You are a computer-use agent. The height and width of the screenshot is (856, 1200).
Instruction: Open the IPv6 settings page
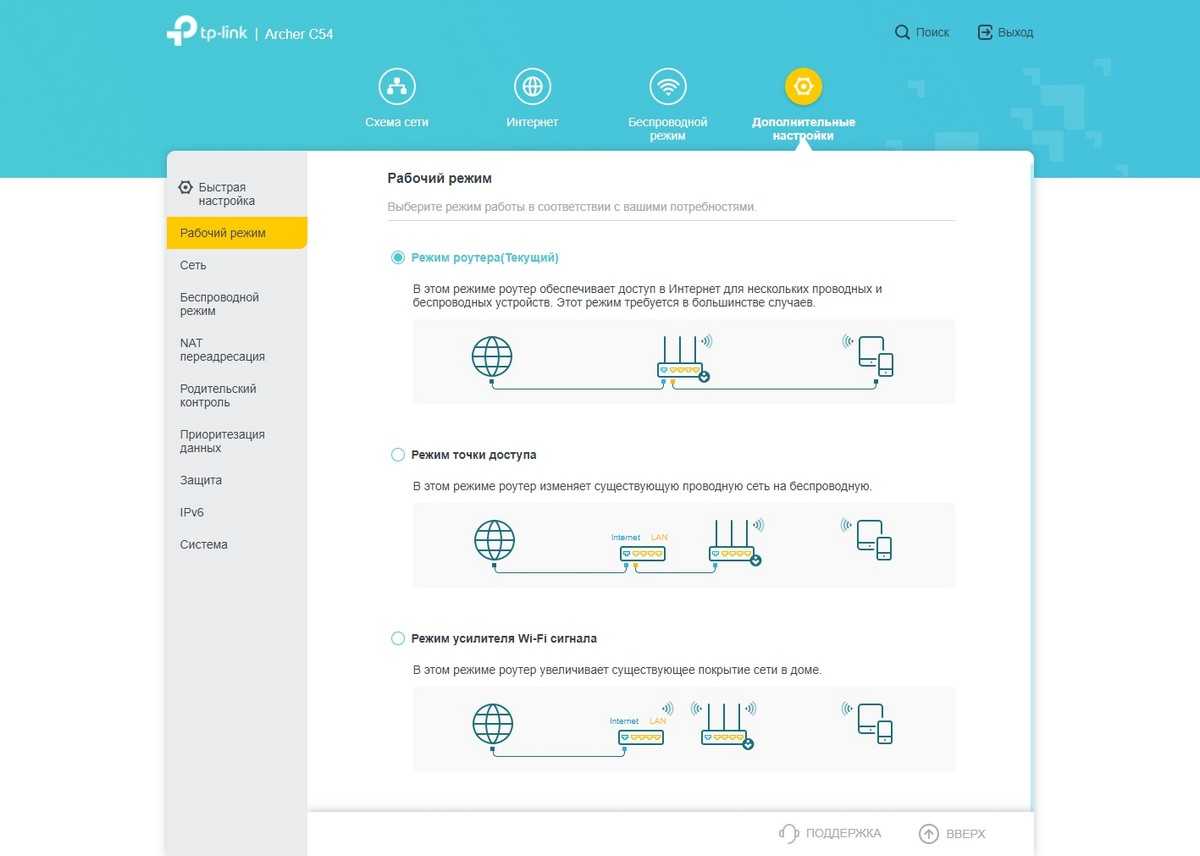click(192, 512)
